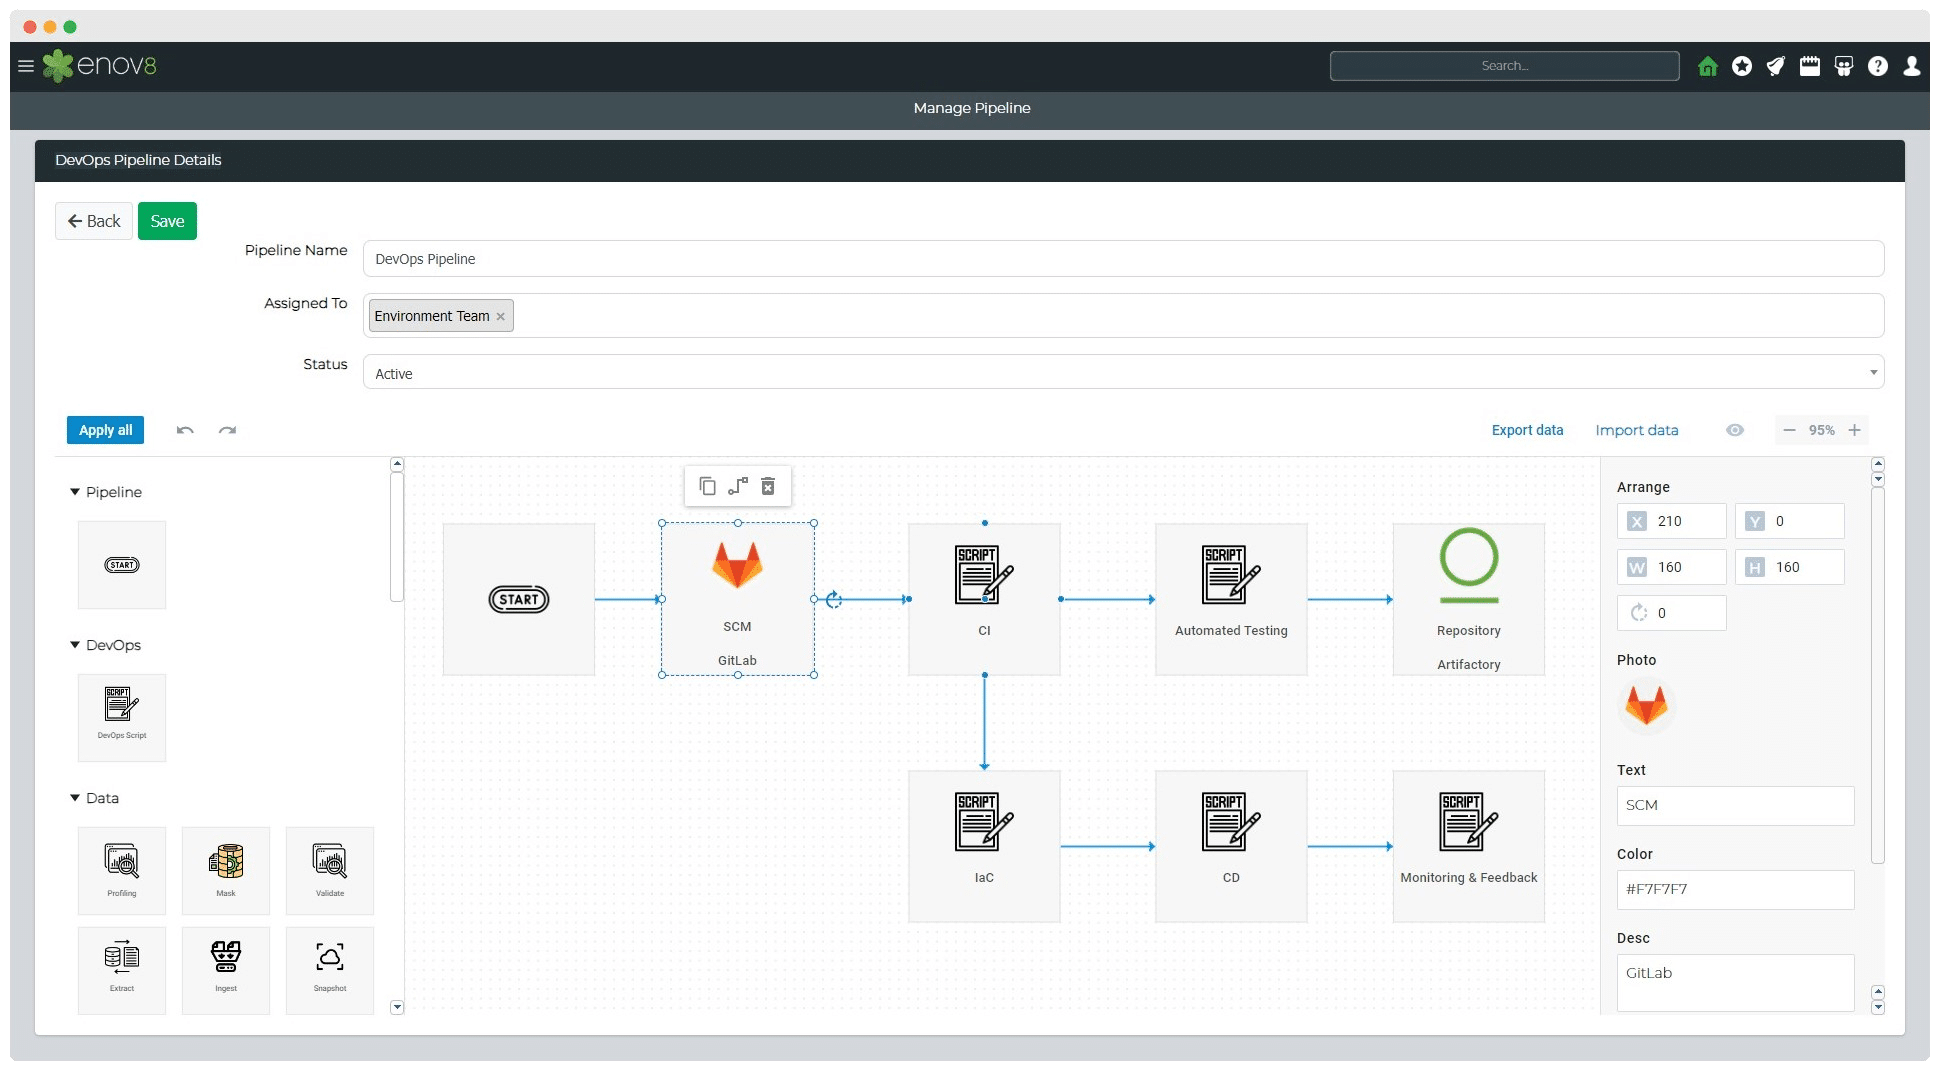Select the Profiling data element

122,868
